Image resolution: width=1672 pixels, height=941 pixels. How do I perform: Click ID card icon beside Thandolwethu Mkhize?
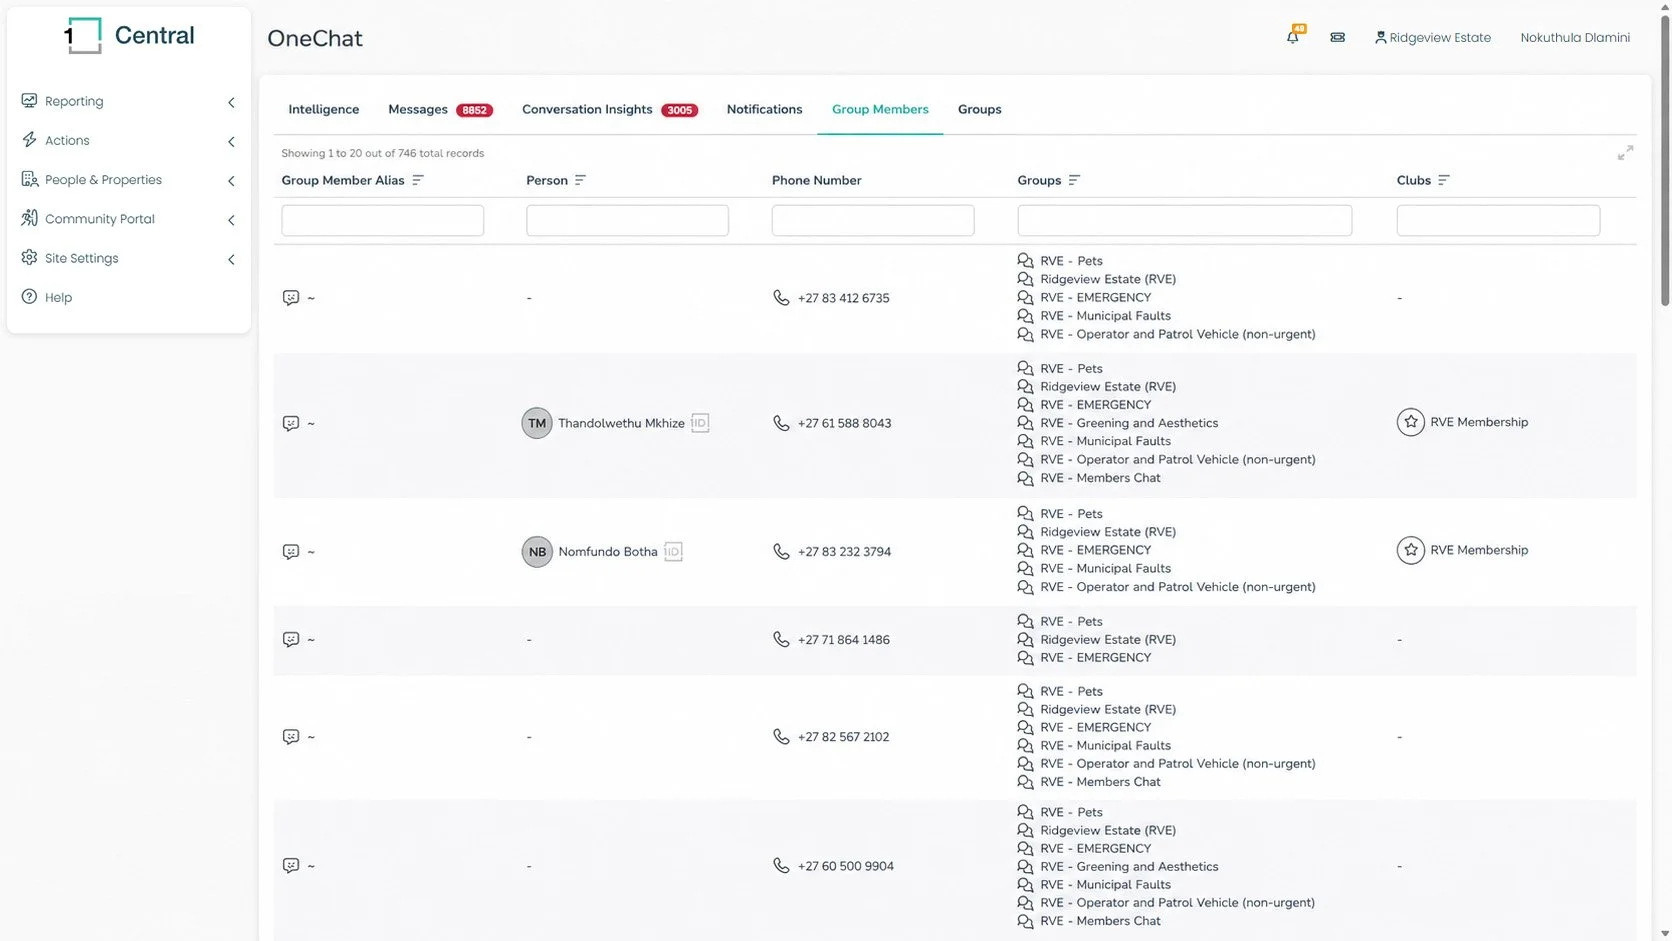(700, 423)
